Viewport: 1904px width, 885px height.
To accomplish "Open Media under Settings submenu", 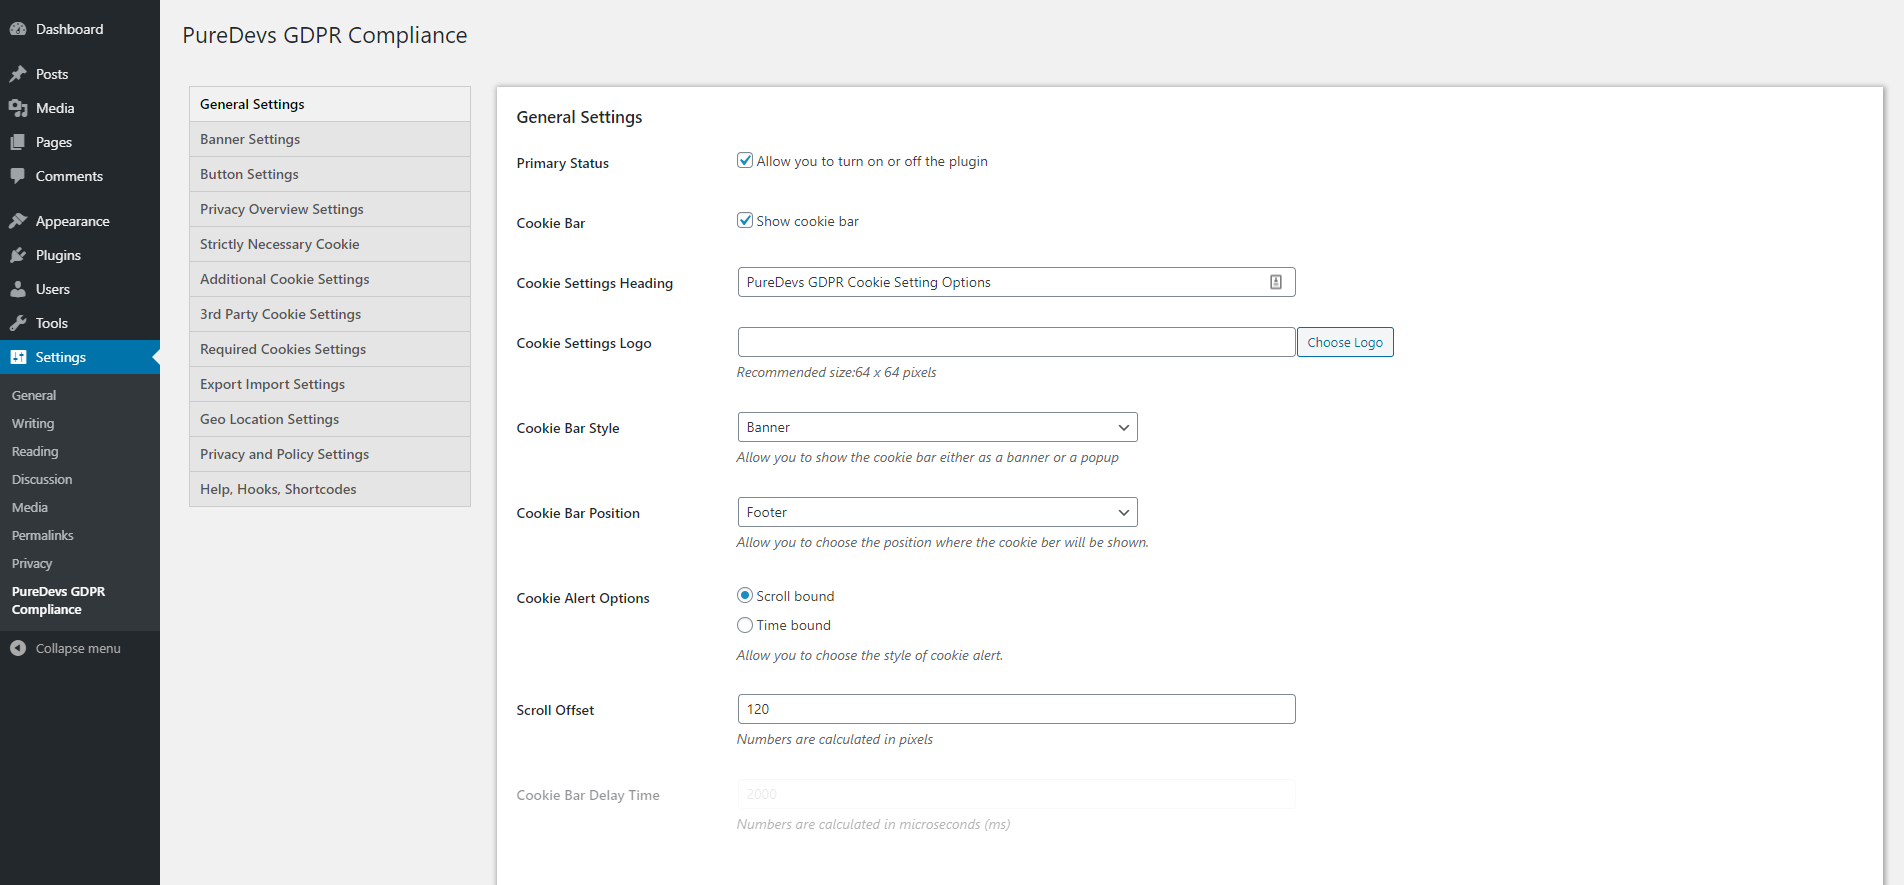I will (30, 507).
